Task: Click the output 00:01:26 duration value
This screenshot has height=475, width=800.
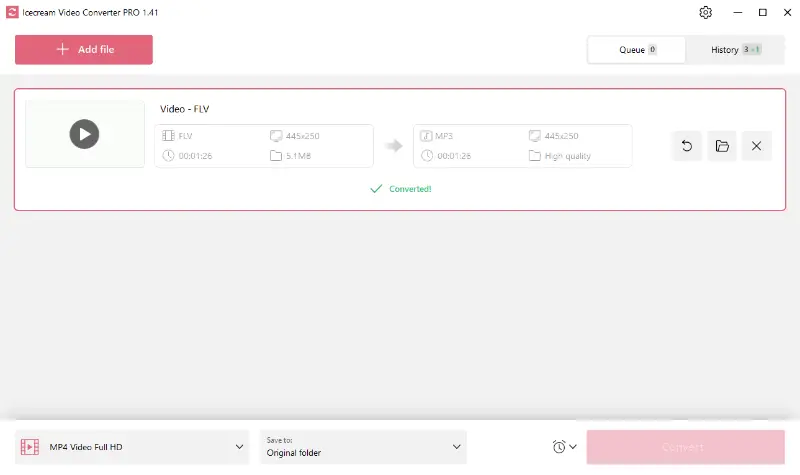Action: [454, 156]
